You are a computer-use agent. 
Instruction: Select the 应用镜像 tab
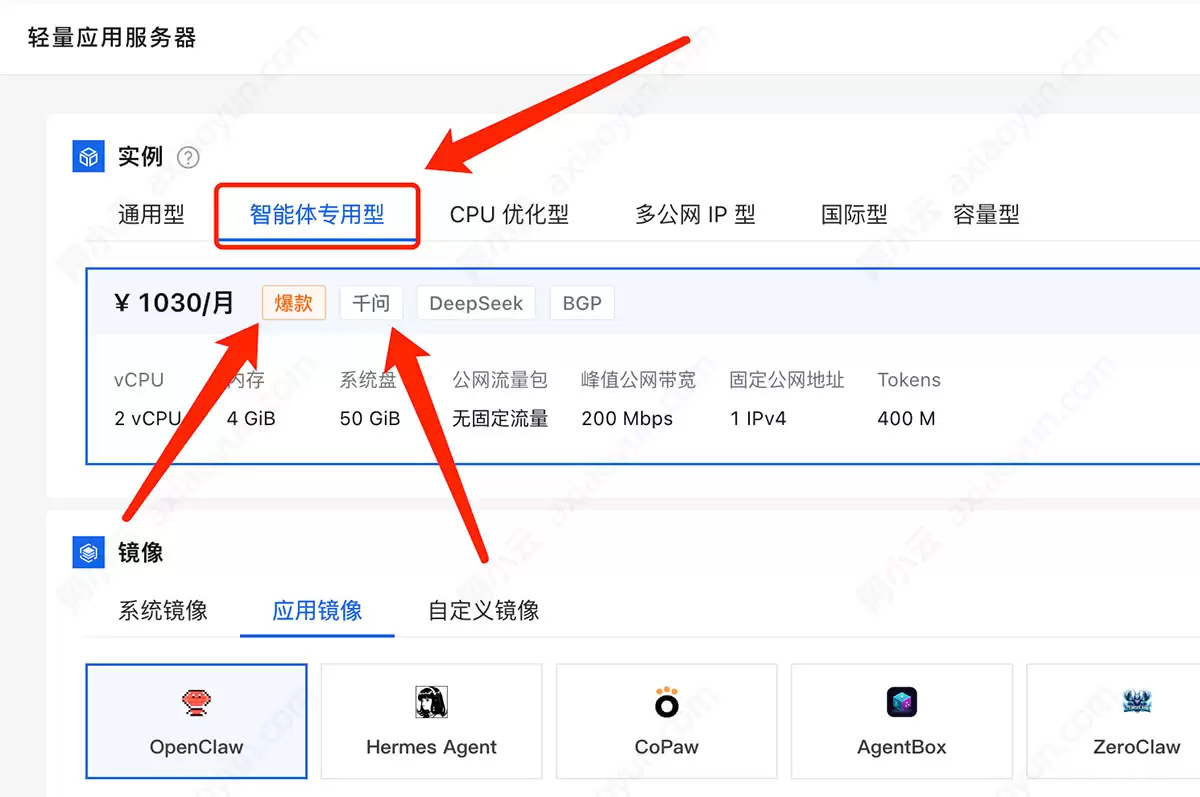pos(317,610)
